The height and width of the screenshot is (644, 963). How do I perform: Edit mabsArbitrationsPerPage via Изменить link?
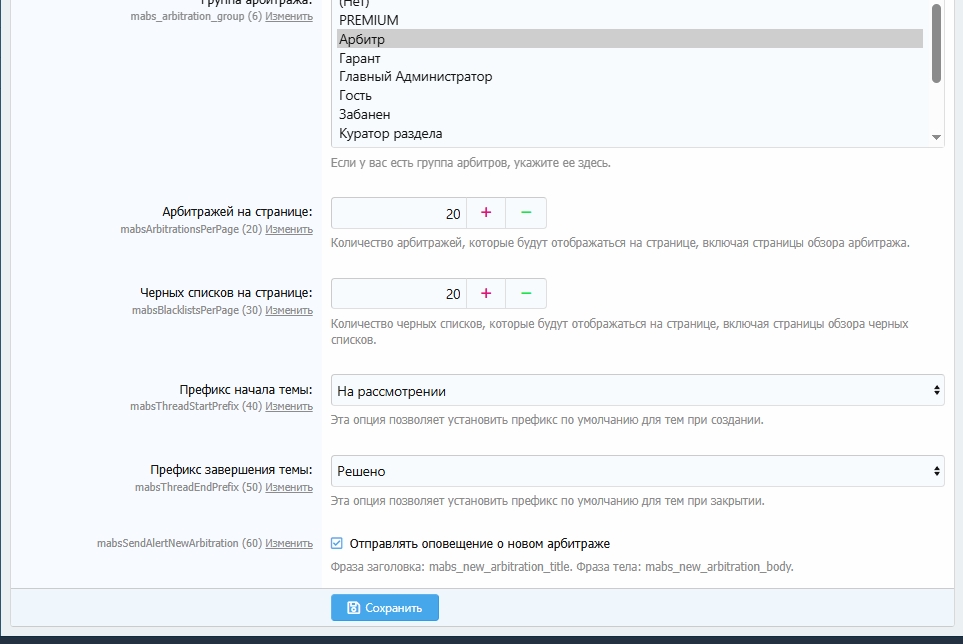(x=289, y=229)
